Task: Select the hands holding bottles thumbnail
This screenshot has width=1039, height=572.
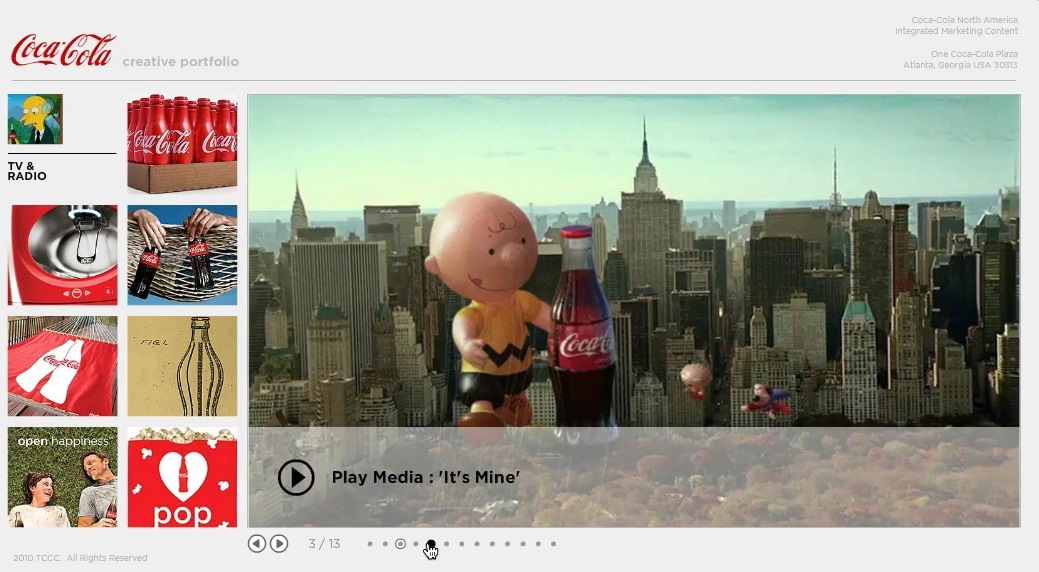Action: pyautogui.click(x=182, y=255)
